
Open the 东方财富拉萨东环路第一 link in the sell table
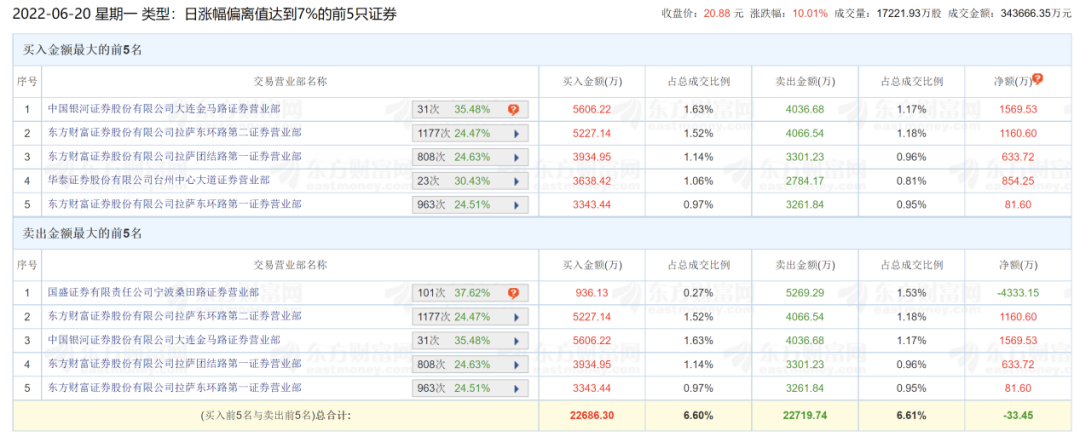click(x=174, y=388)
